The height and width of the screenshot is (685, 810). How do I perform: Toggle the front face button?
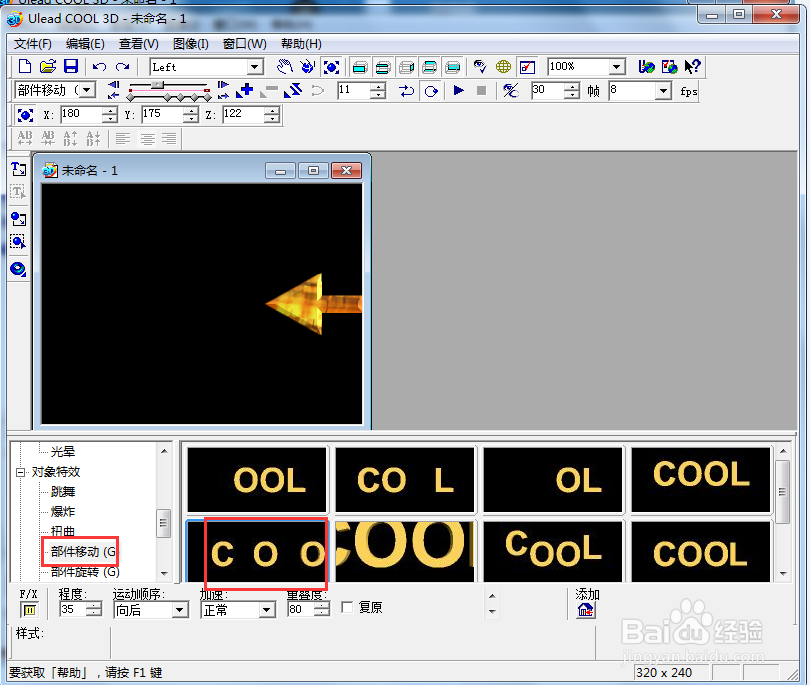[360, 67]
